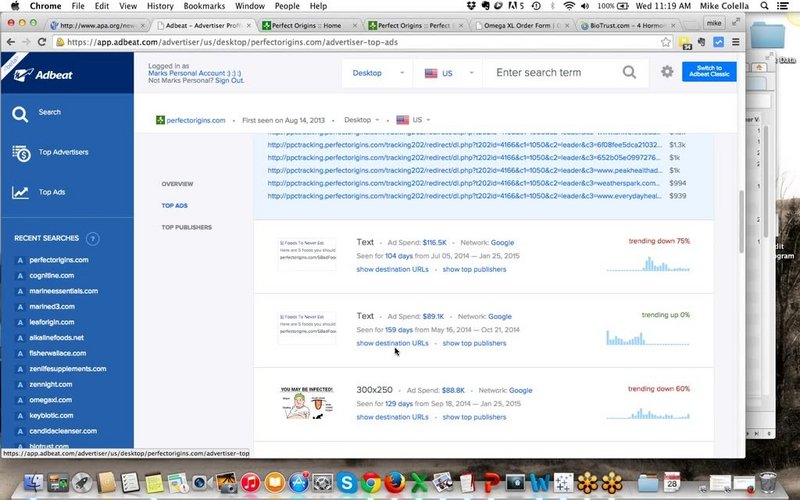Click the Adbeat logo
800x500 pixels.
43,75
